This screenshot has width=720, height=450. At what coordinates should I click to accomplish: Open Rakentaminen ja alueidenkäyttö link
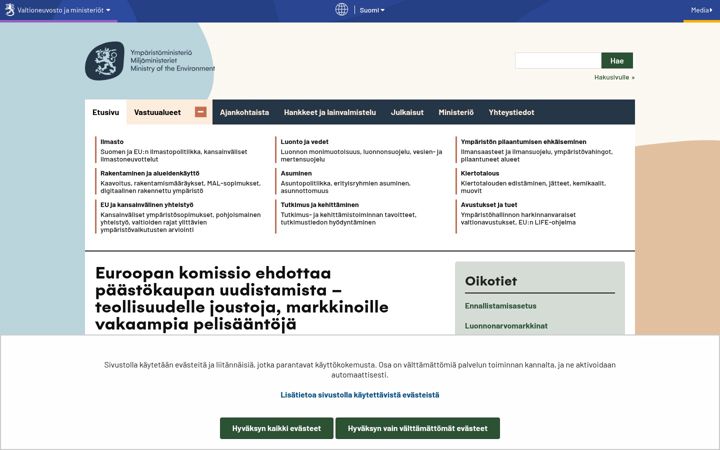click(150, 173)
